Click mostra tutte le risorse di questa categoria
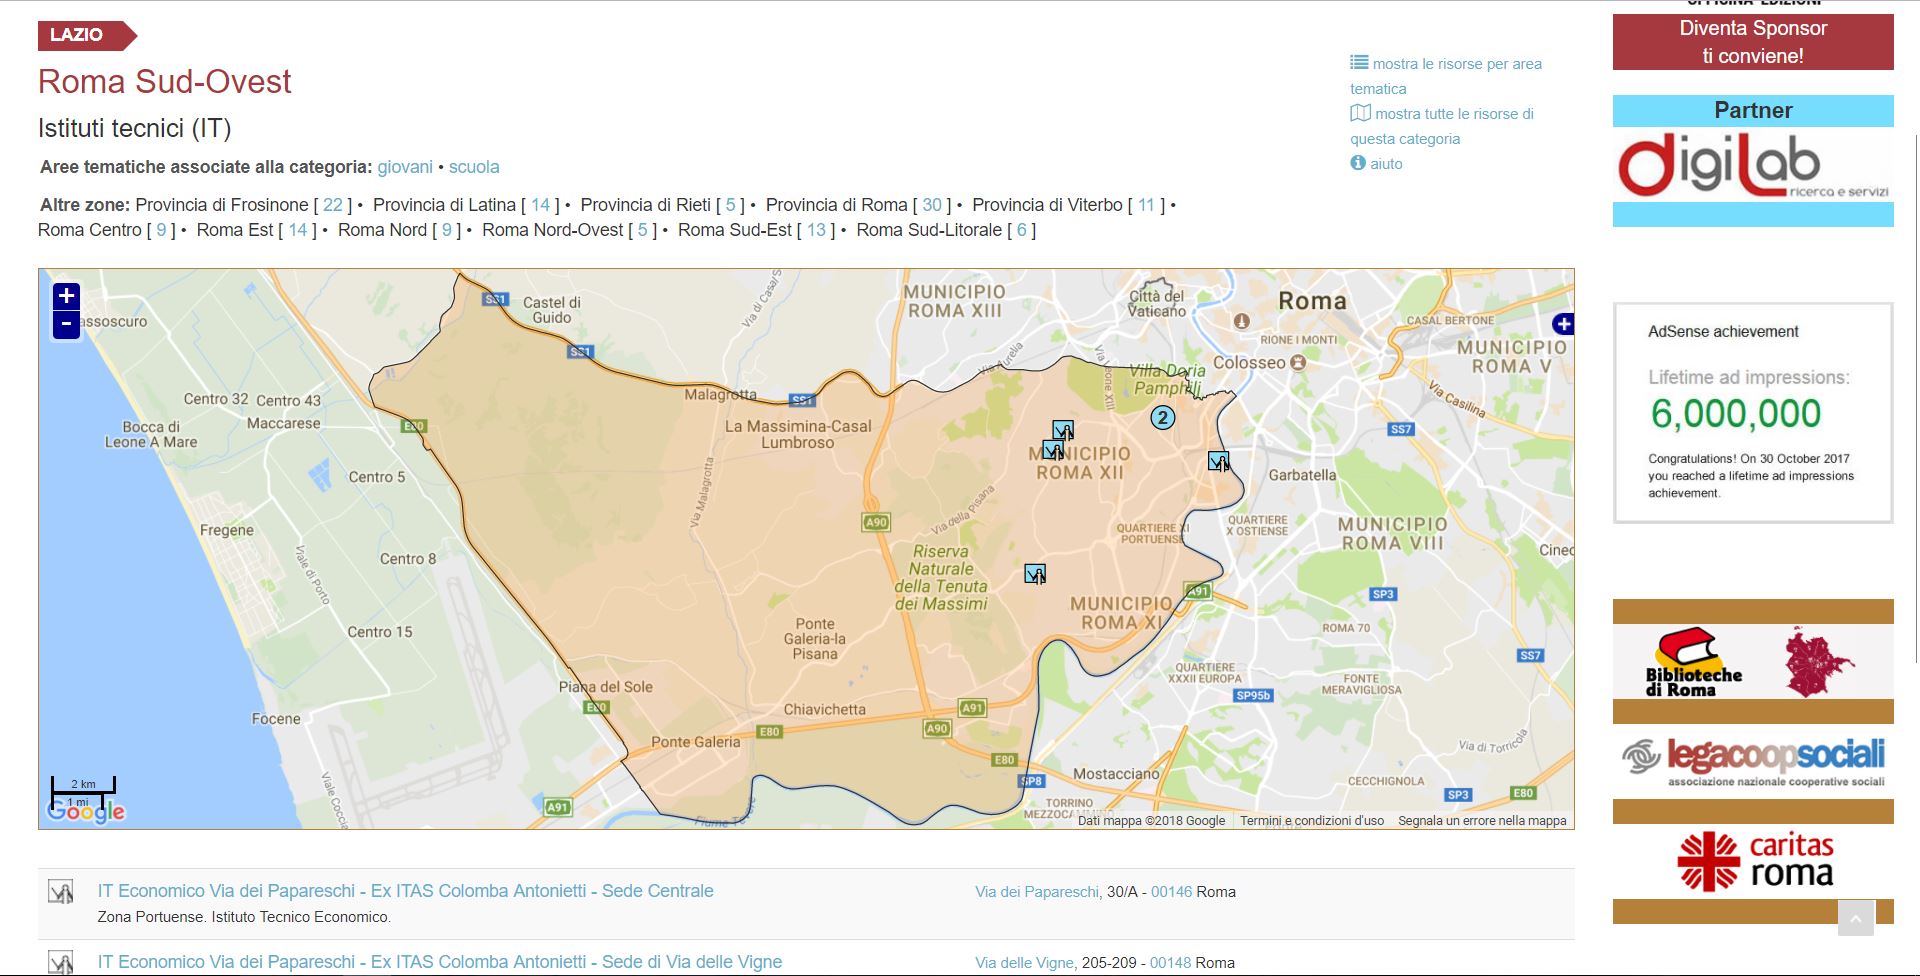 point(1442,126)
